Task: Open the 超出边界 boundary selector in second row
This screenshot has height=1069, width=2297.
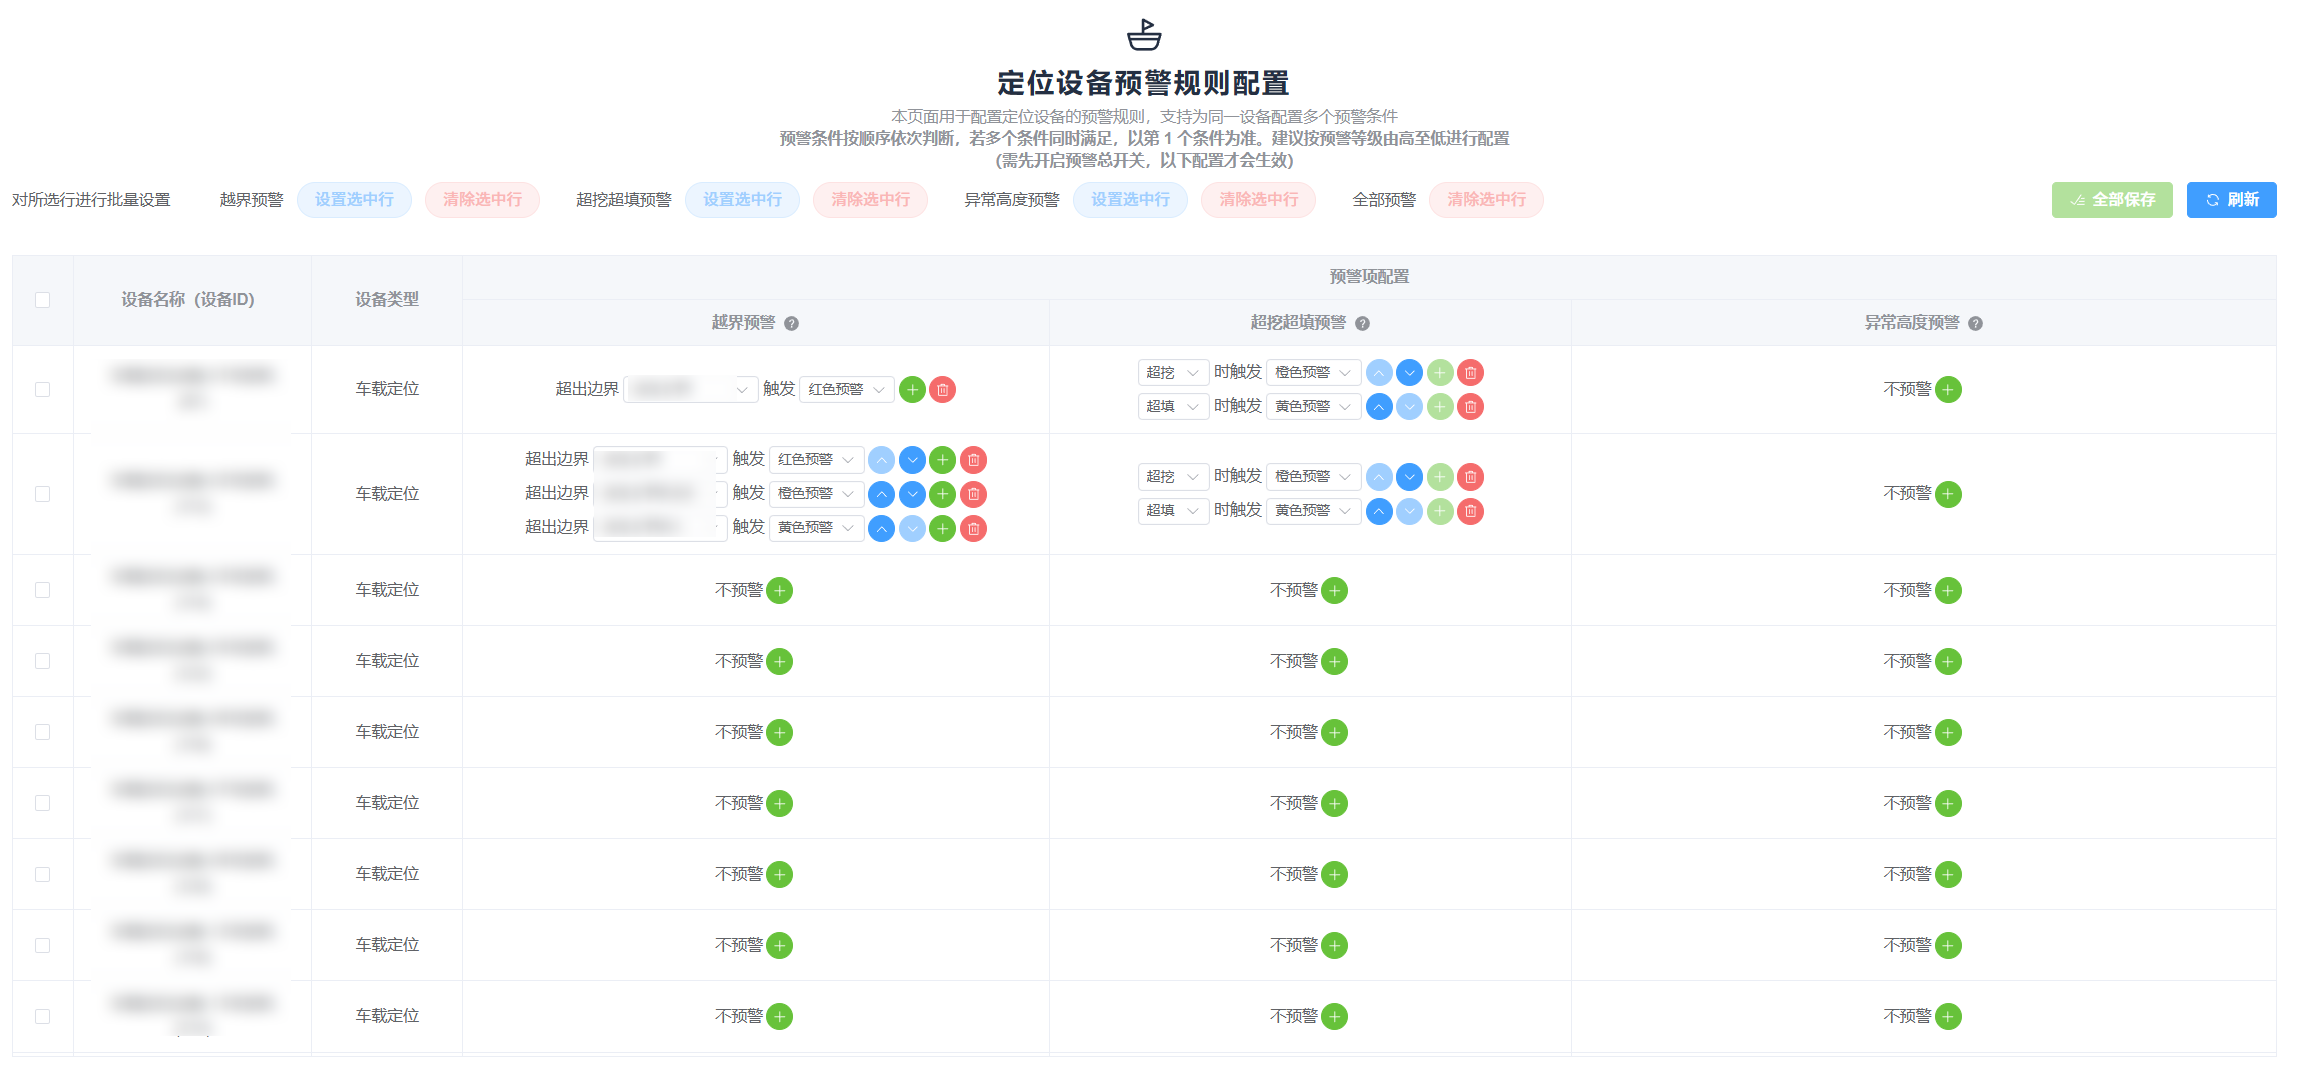Action: click(660, 460)
